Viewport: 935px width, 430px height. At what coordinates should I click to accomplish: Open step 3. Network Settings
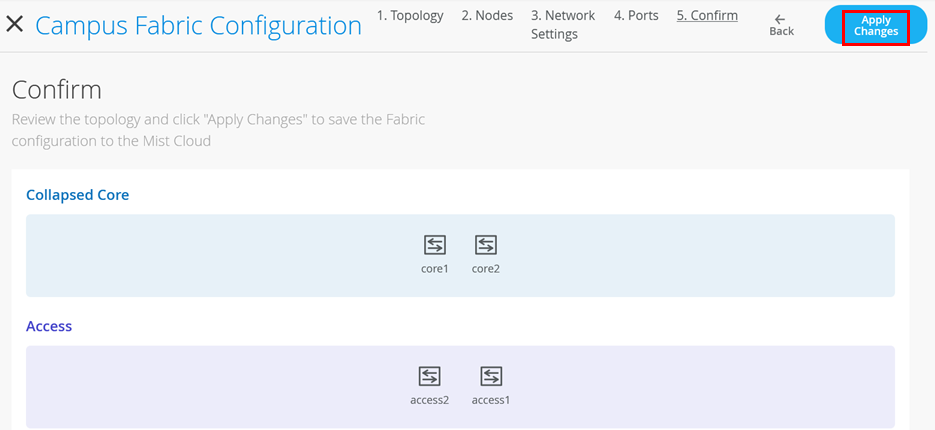coord(563,25)
